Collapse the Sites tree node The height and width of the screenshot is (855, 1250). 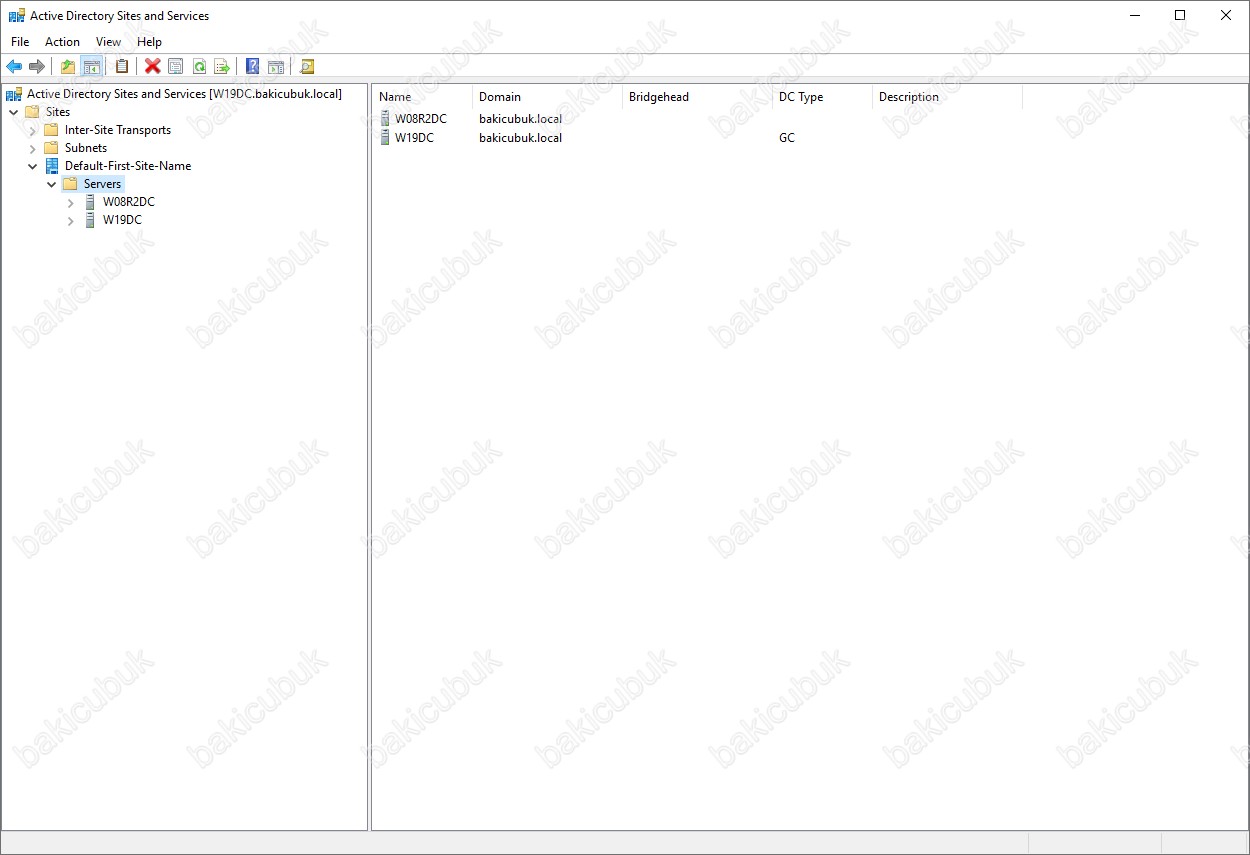click(x=13, y=112)
